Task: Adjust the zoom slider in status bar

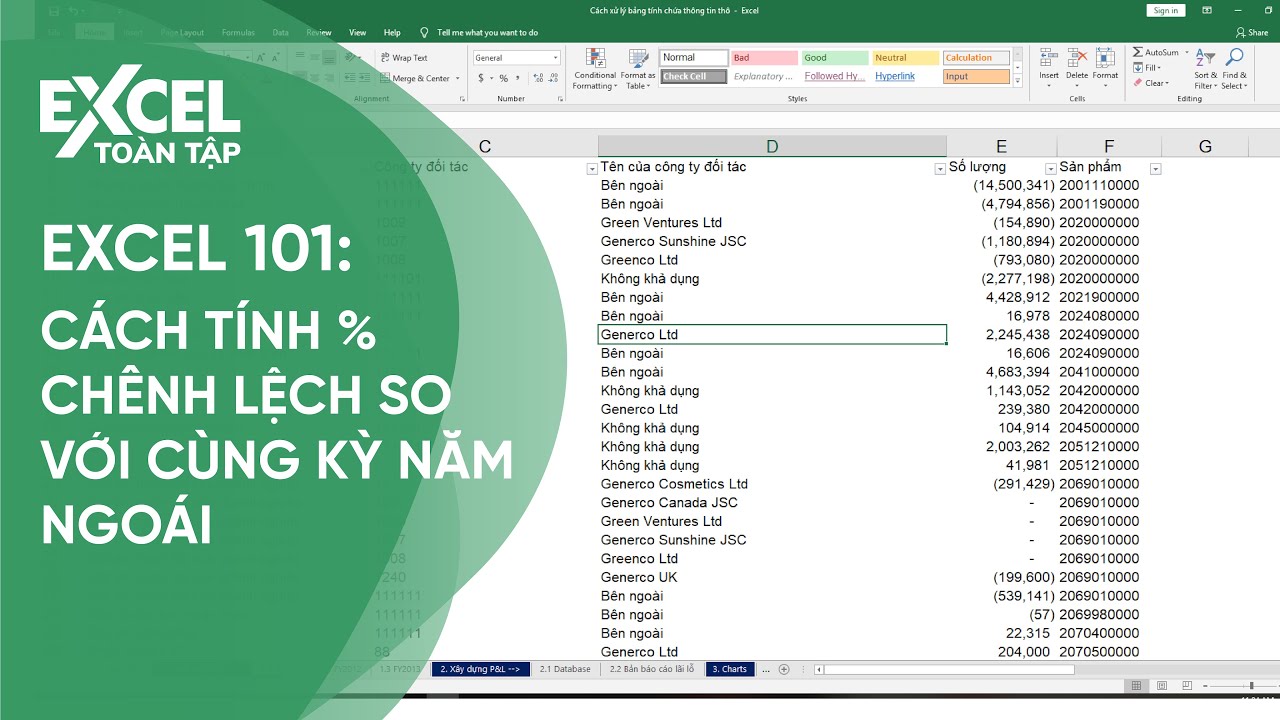Action: [x=1250, y=686]
